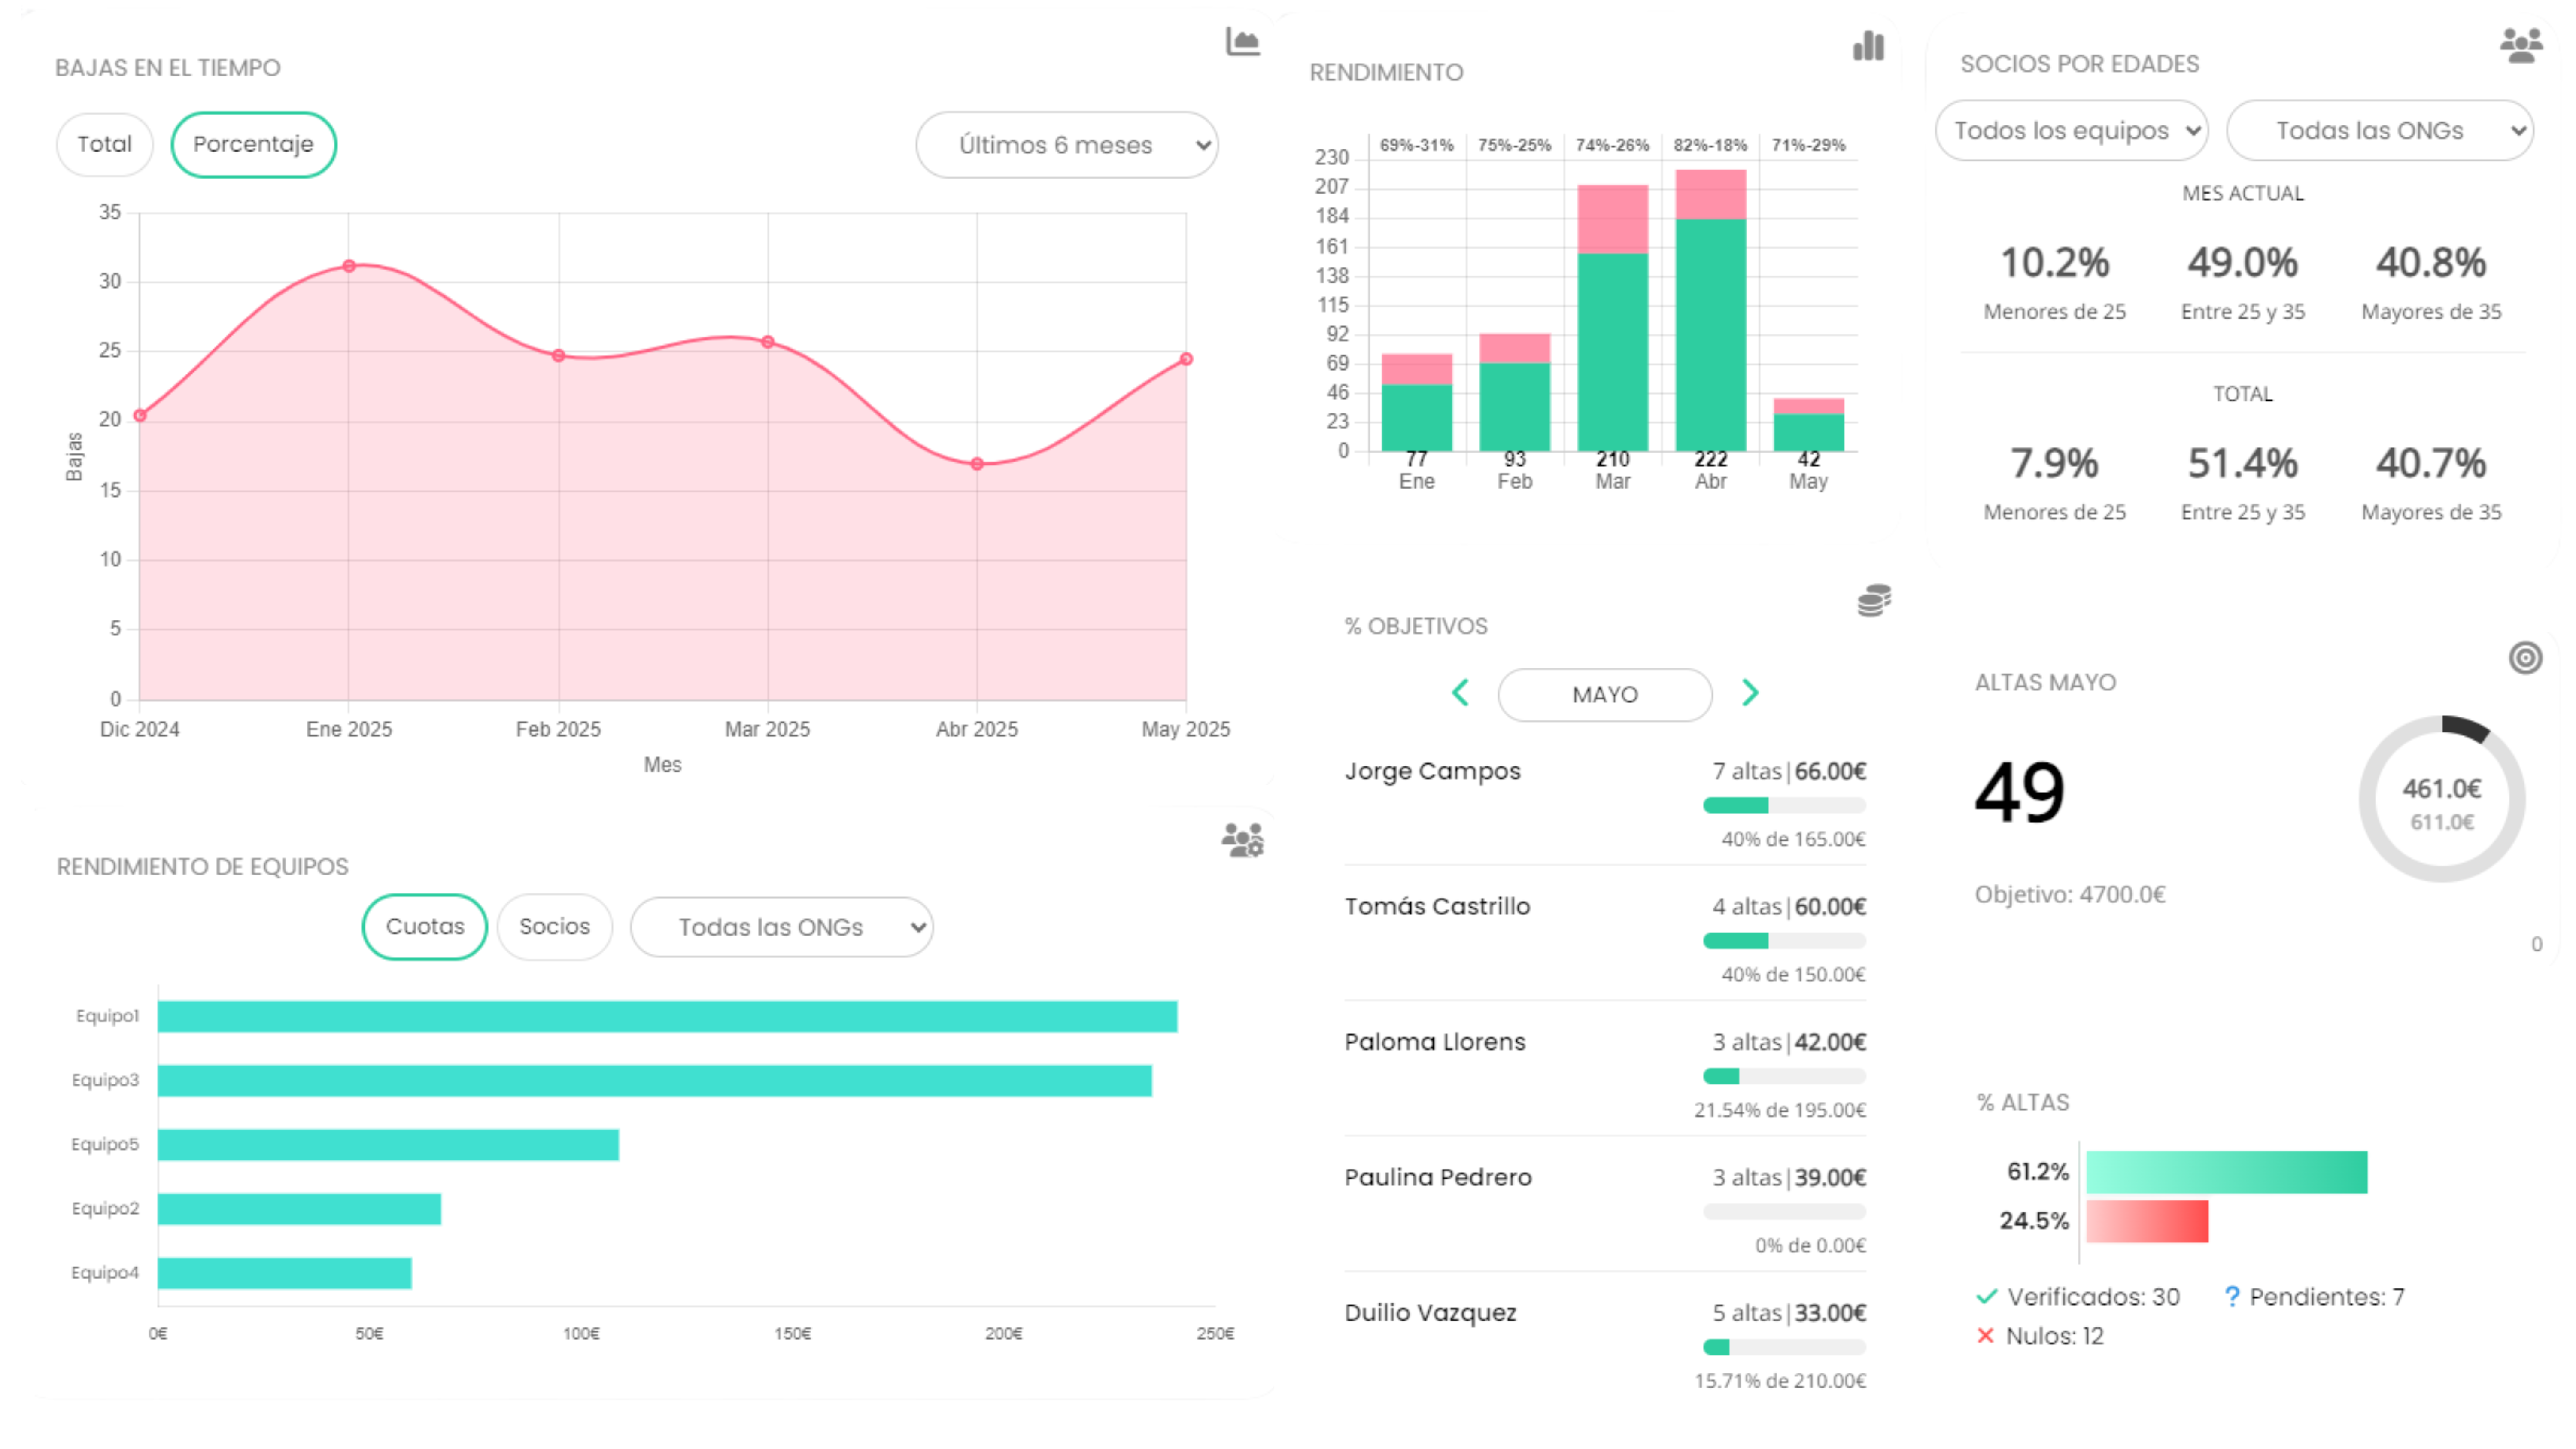Show team performance by Cuotas
Viewport: 2576px width, 1449px height.
pyautogui.click(x=424, y=926)
